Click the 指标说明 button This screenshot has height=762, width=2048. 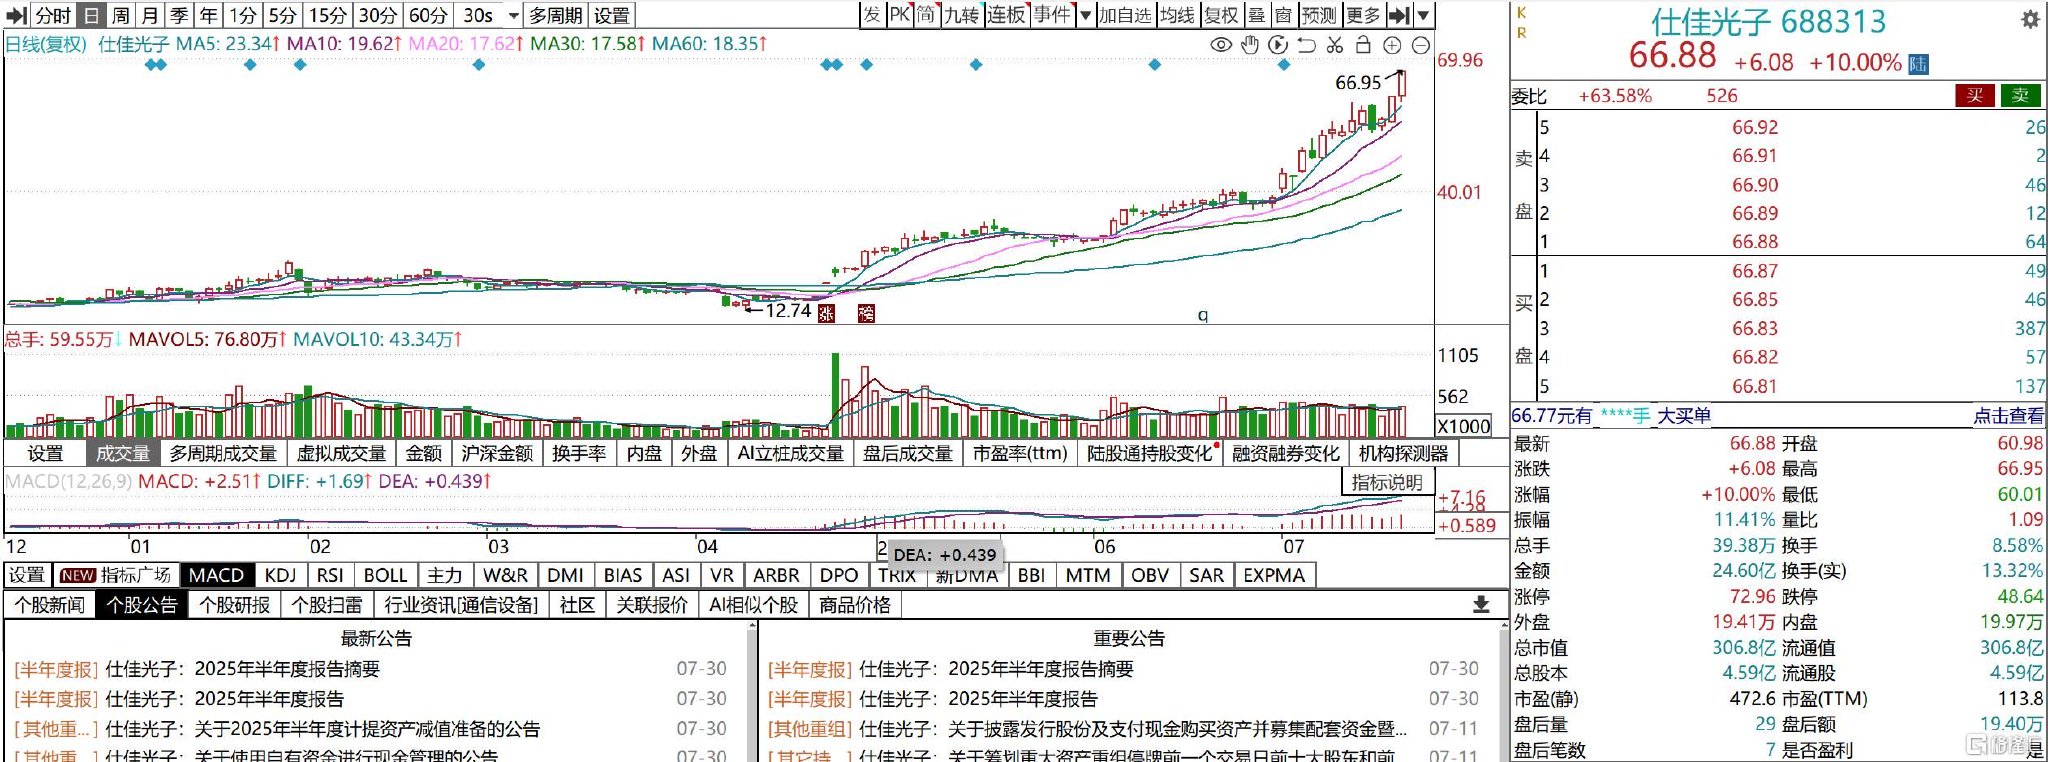point(1386,482)
